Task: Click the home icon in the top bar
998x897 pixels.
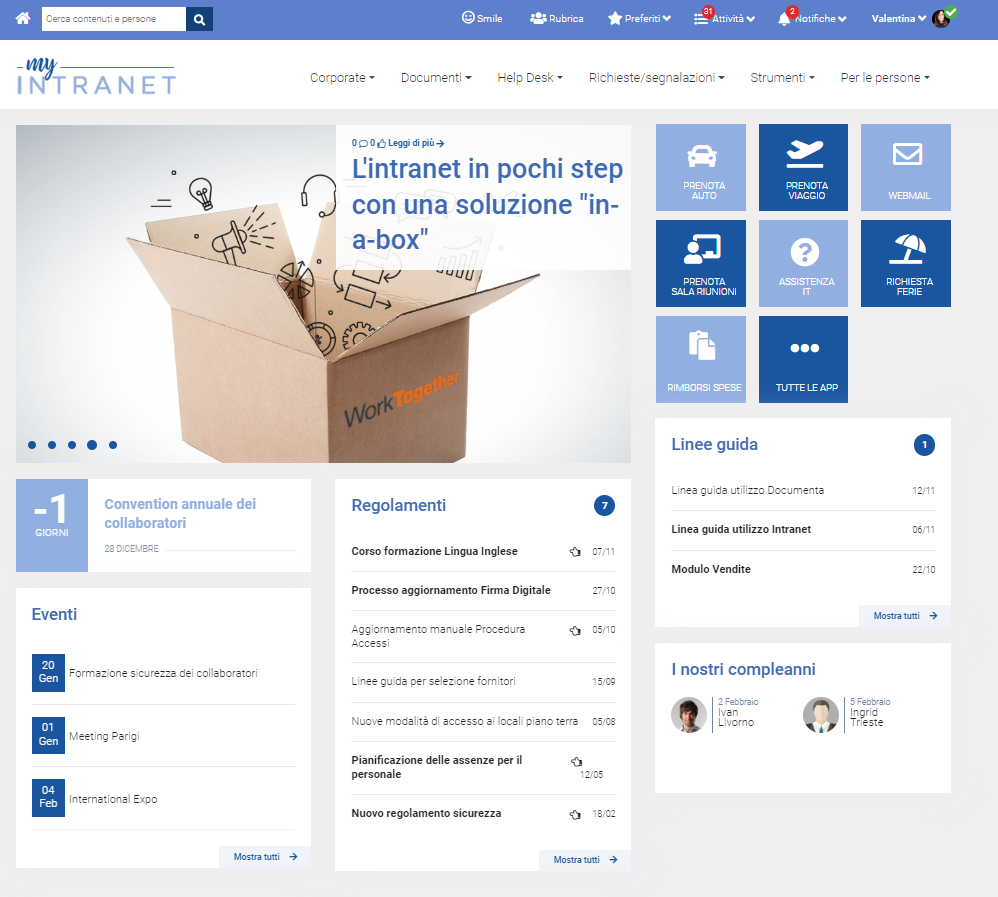Action: pos(22,18)
